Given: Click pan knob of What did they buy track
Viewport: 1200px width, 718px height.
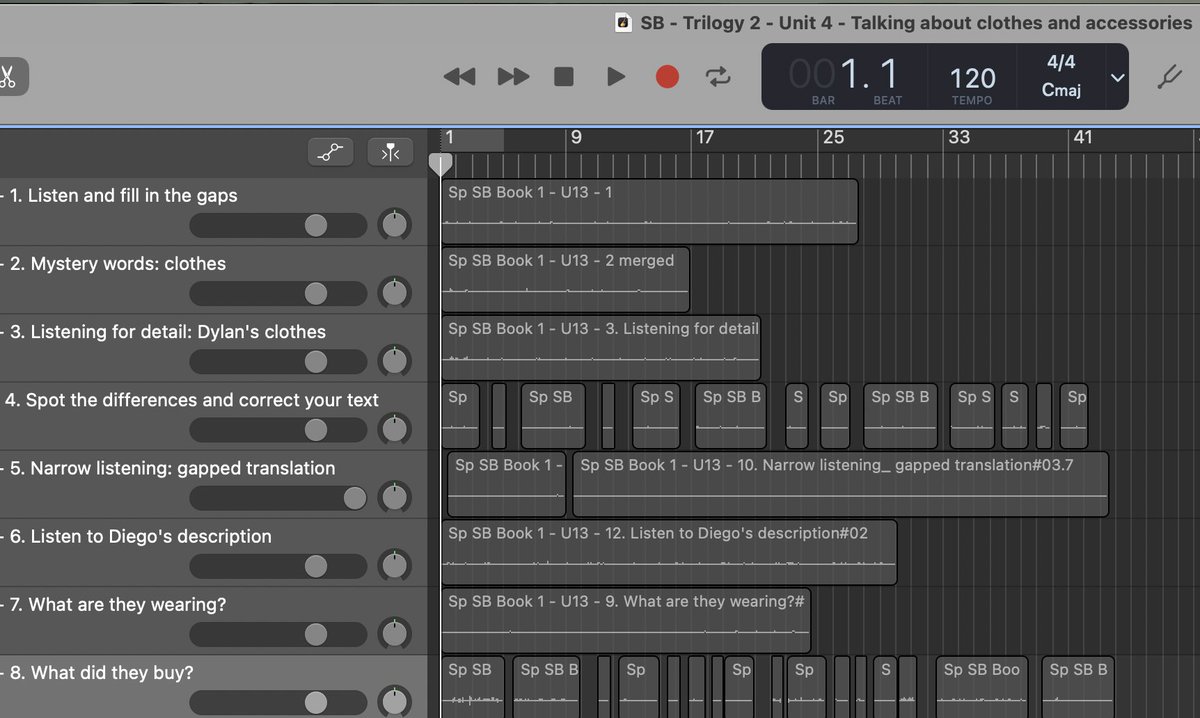Looking at the screenshot, I should click(395, 701).
